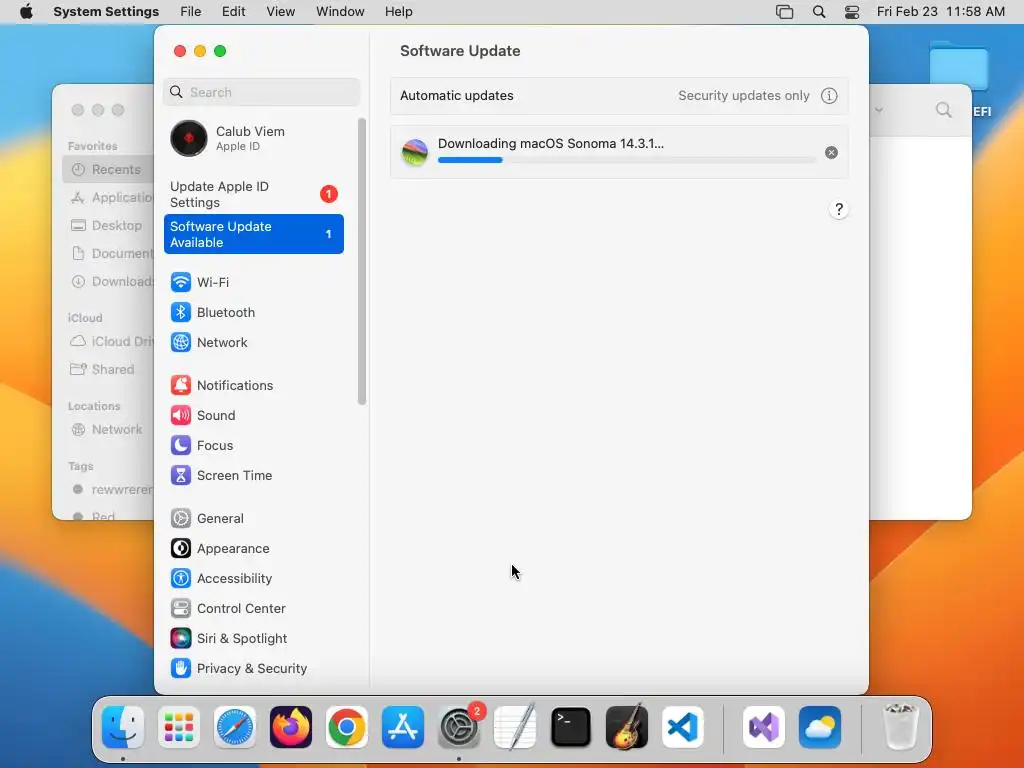Open the Window menu
This screenshot has width=1024, height=768.
(340, 12)
